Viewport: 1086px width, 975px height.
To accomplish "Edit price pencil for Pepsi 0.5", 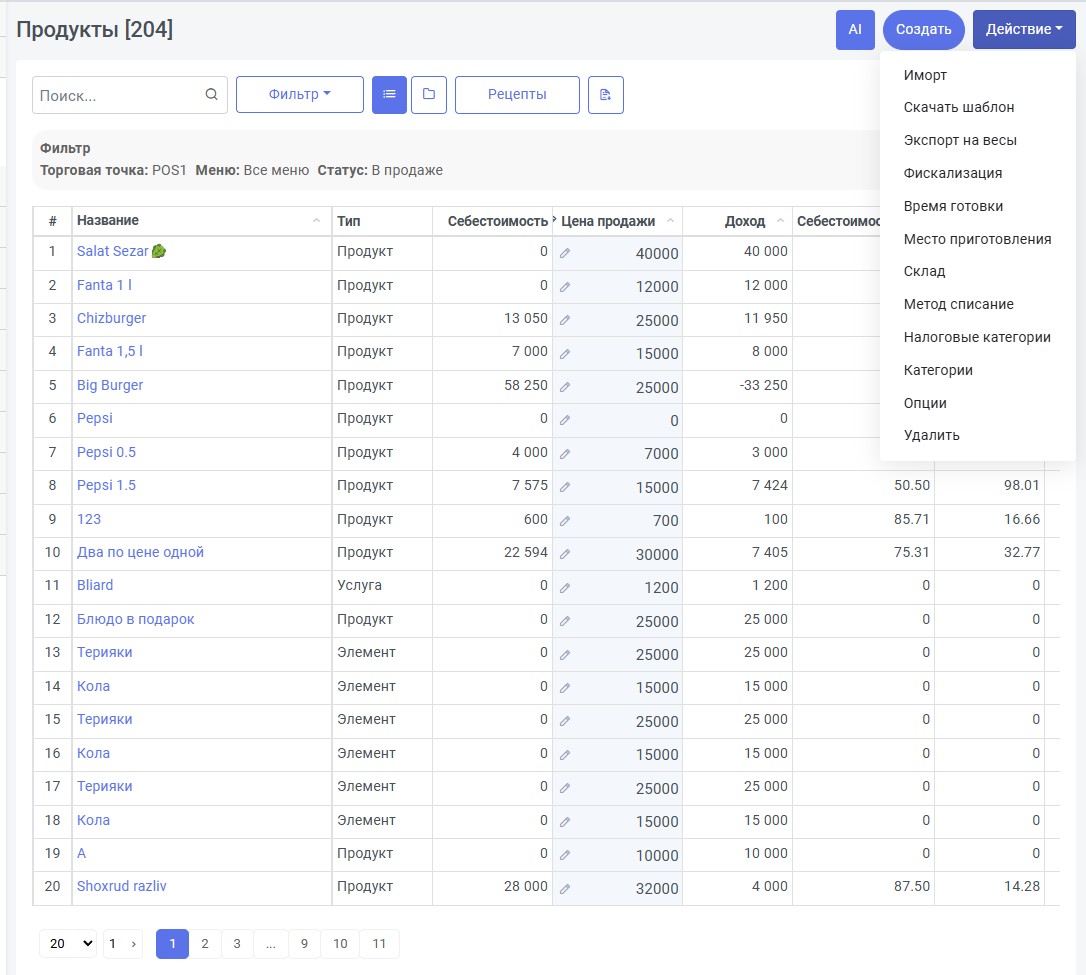I will (x=565, y=454).
